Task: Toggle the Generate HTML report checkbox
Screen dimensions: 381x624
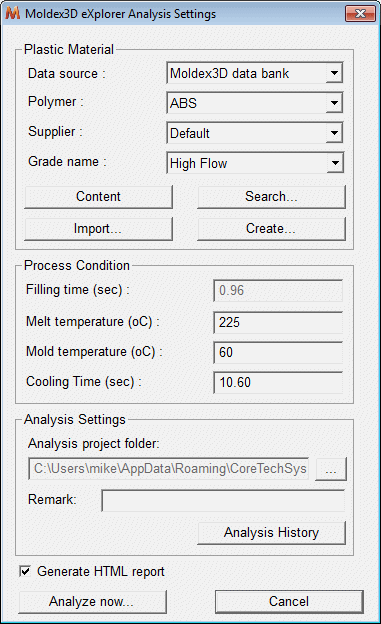Action: click(x=25, y=571)
